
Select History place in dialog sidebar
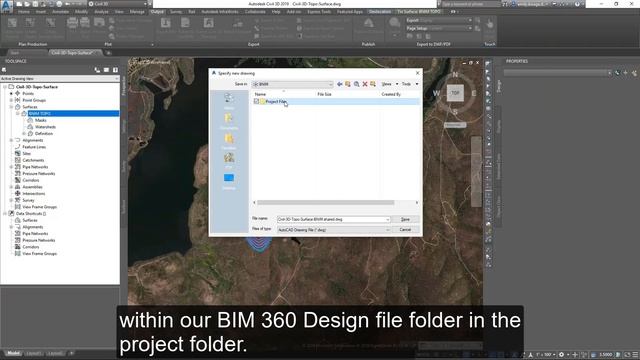pos(229,101)
